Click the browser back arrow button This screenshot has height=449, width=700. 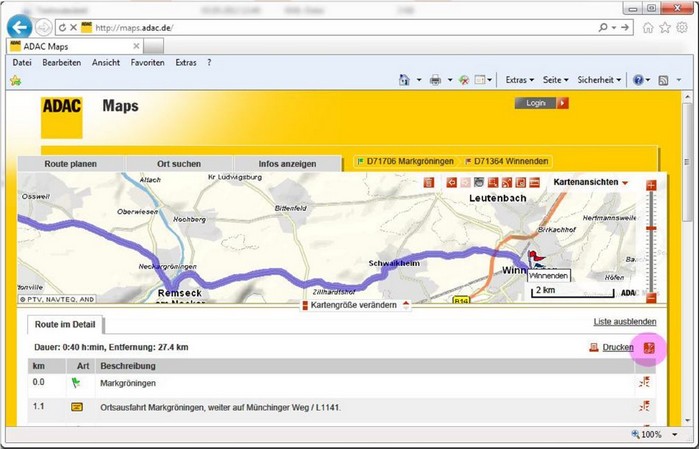coord(19,27)
